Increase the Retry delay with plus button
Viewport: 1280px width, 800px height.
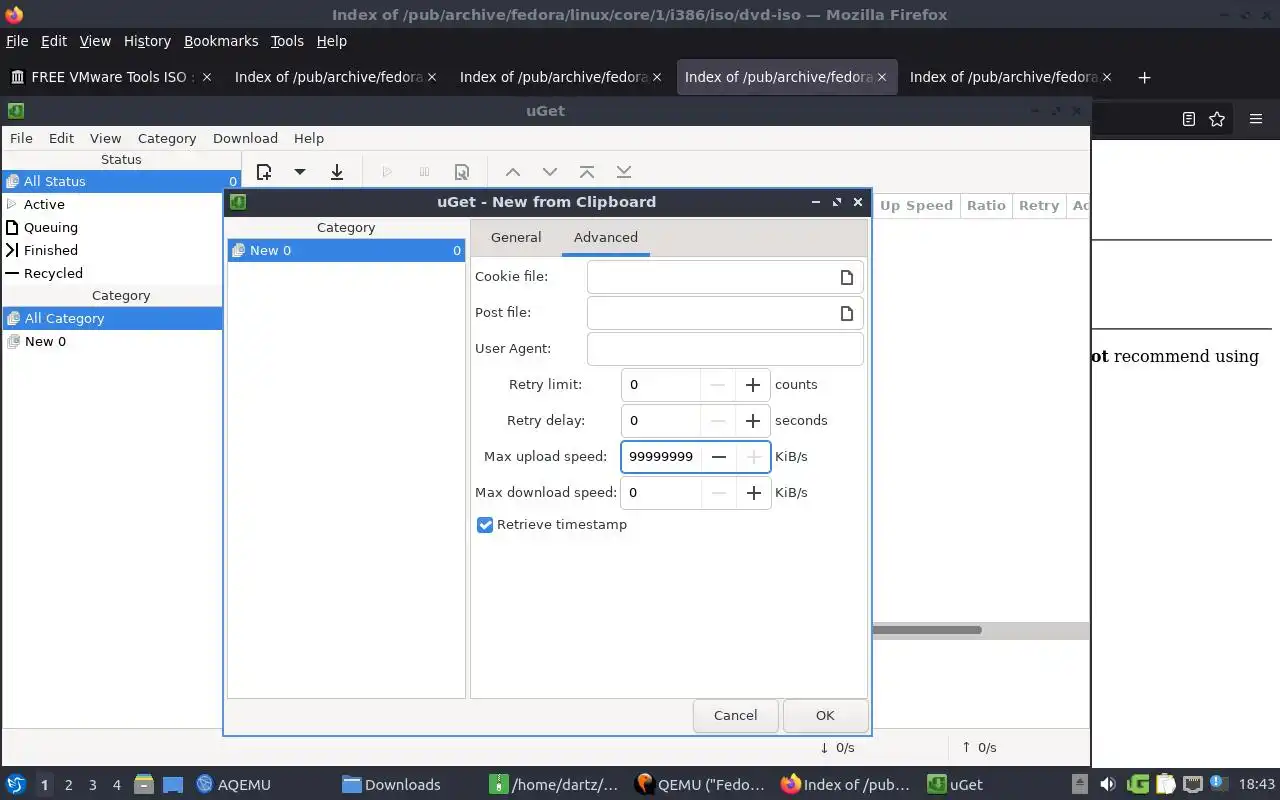(753, 421)
